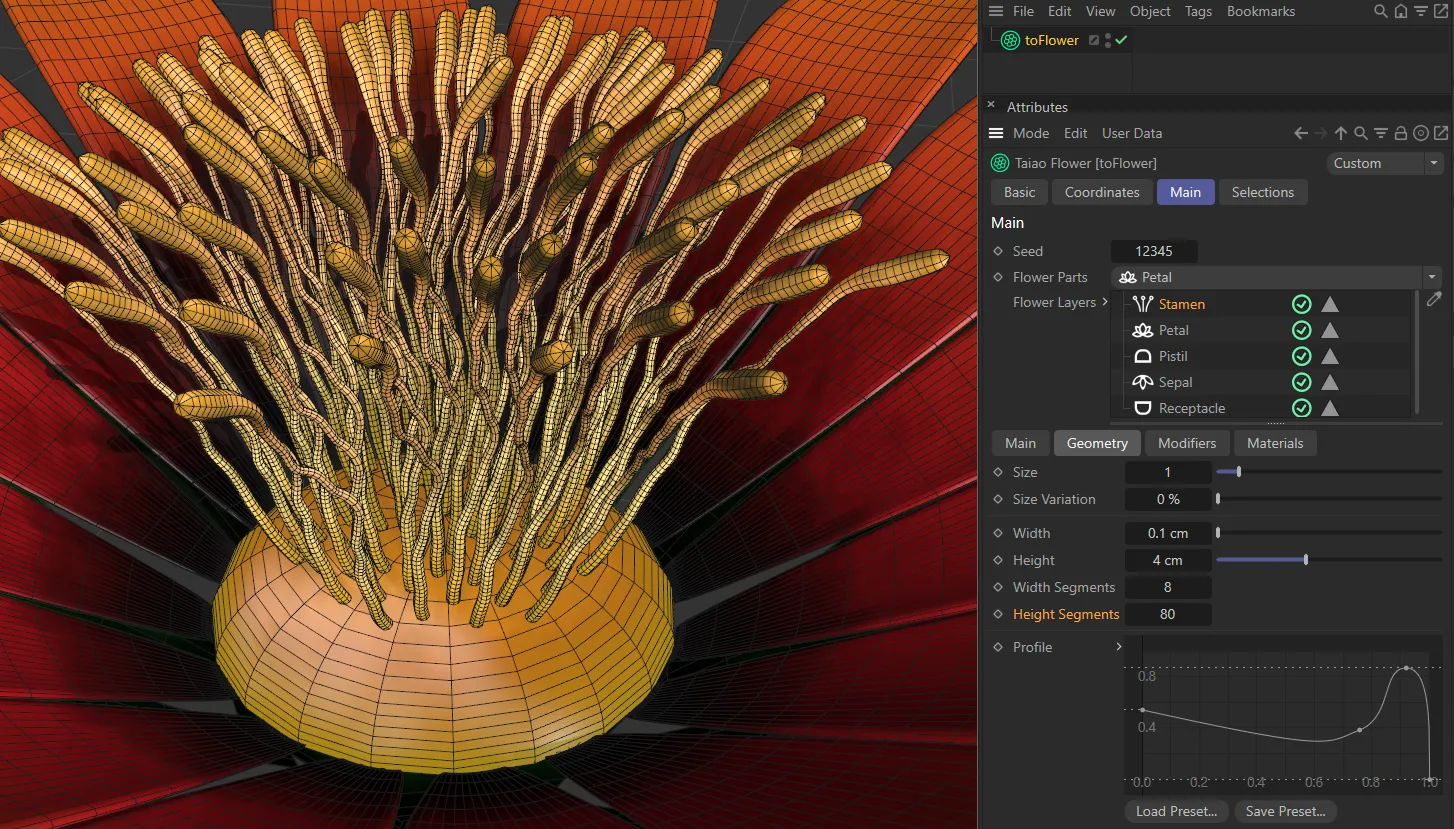Select the Stamen flower part icon
Screen dimensions: 1454x829
(1143, 304)
